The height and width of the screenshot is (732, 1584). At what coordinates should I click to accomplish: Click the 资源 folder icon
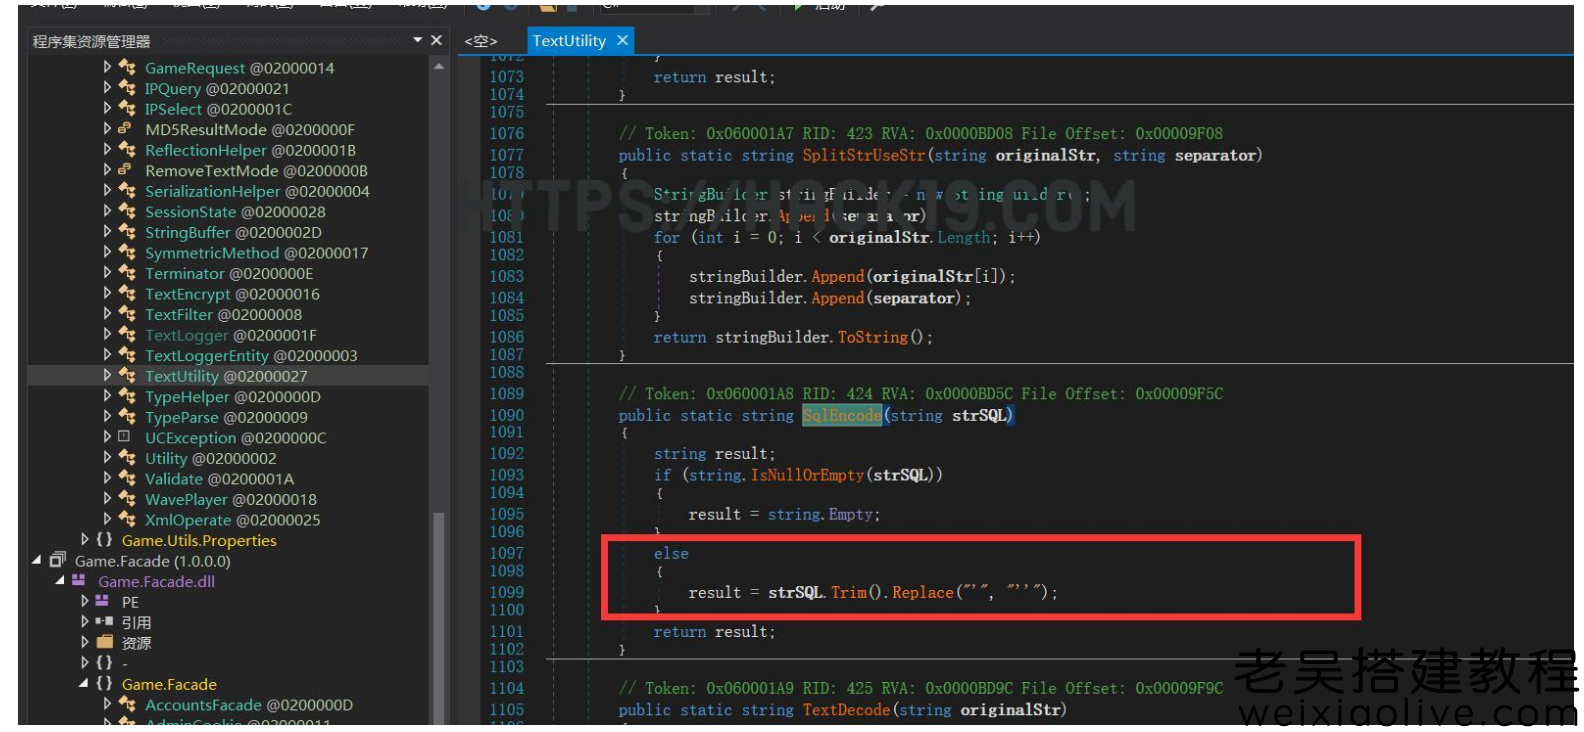coord(103,642)
